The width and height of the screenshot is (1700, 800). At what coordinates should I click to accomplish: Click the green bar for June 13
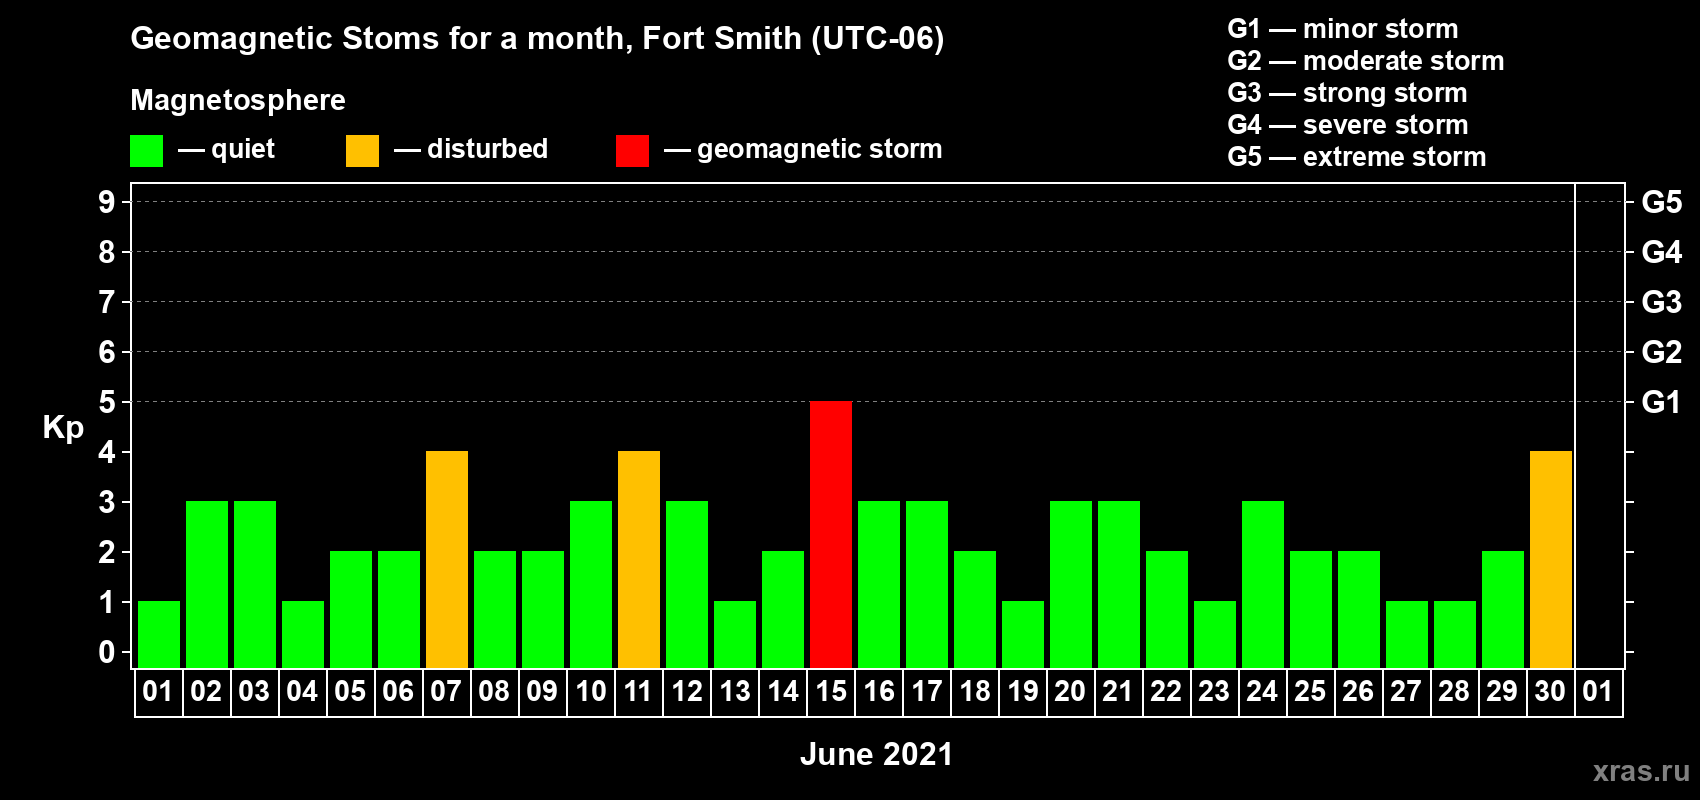coord(735,634)
